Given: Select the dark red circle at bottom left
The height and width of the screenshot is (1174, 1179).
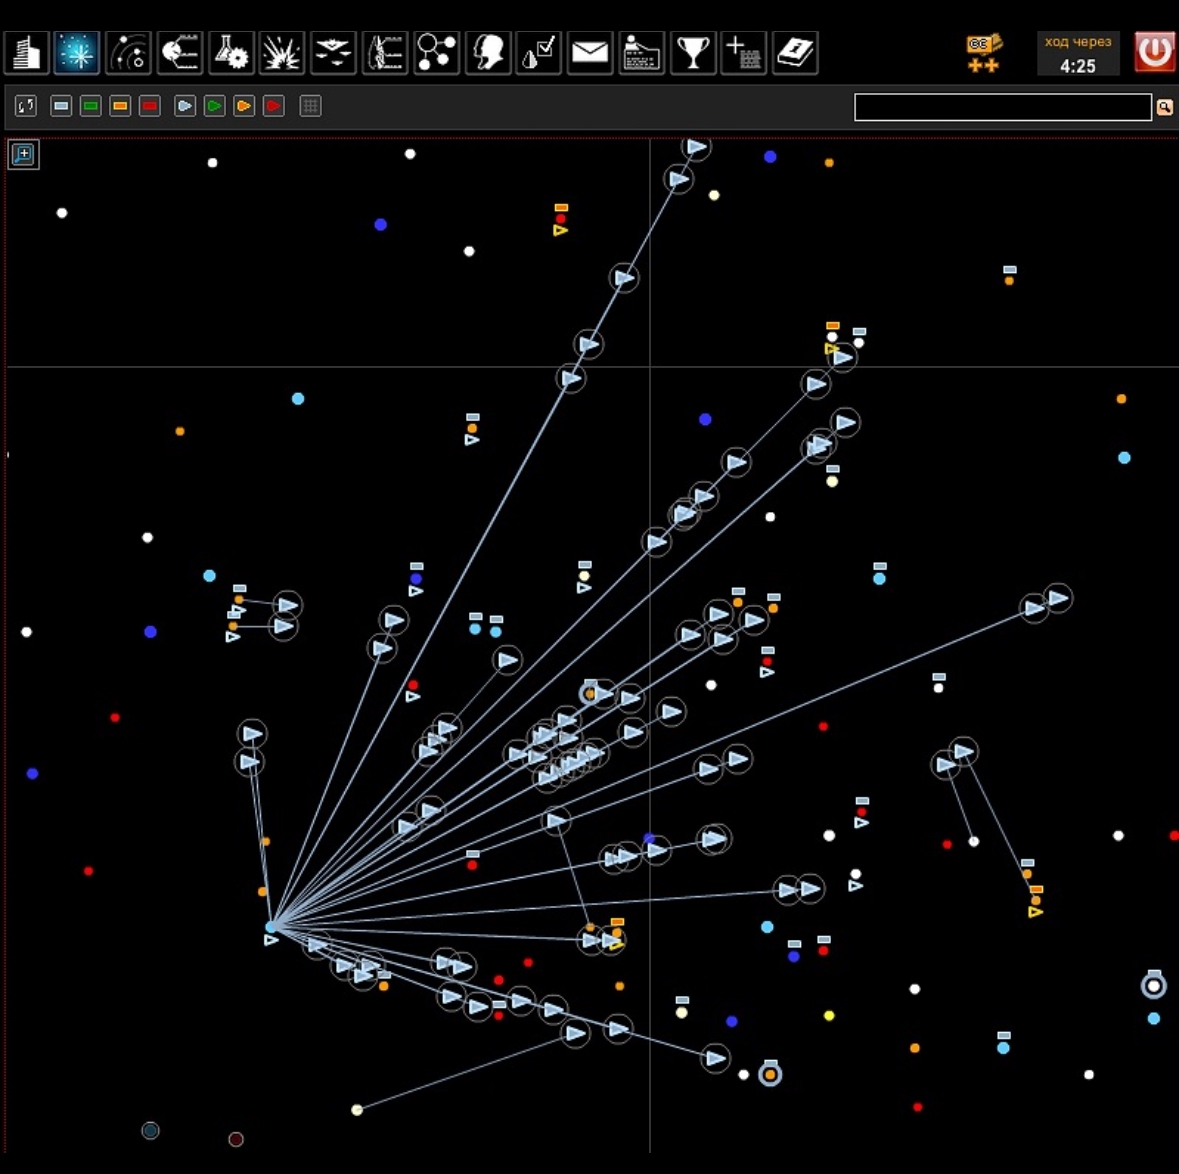Looking at the screenshot, I should pyautogui.click(x=235, y=1139).
